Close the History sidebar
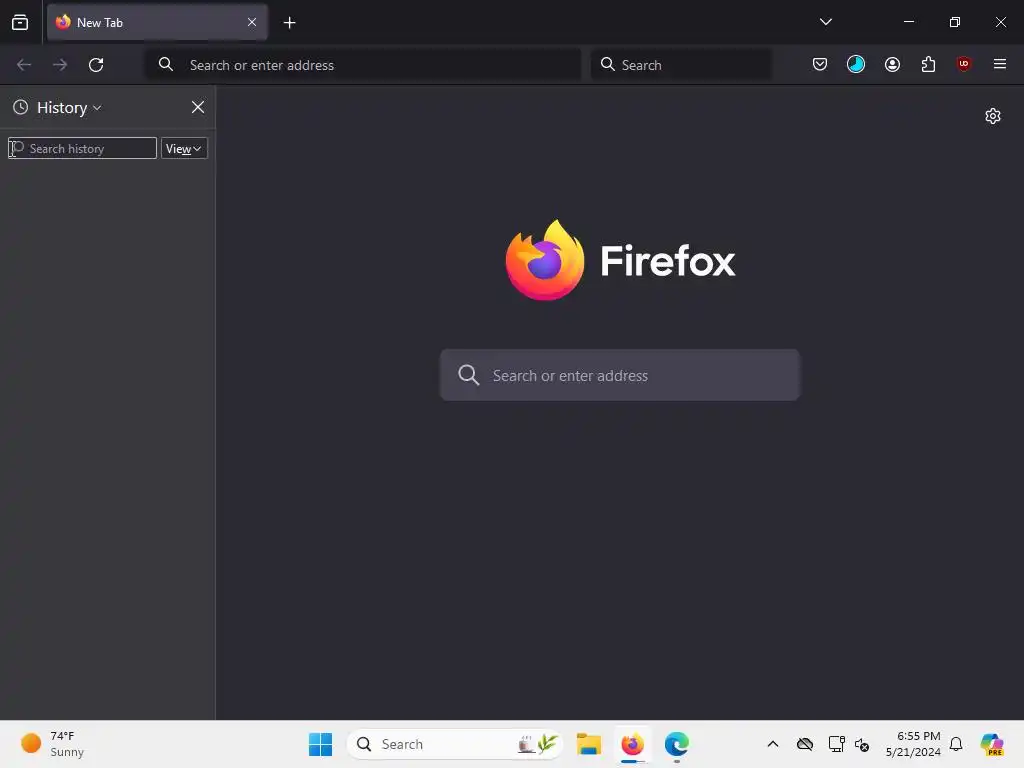The image size is (1024, 768). click(198, 107)
